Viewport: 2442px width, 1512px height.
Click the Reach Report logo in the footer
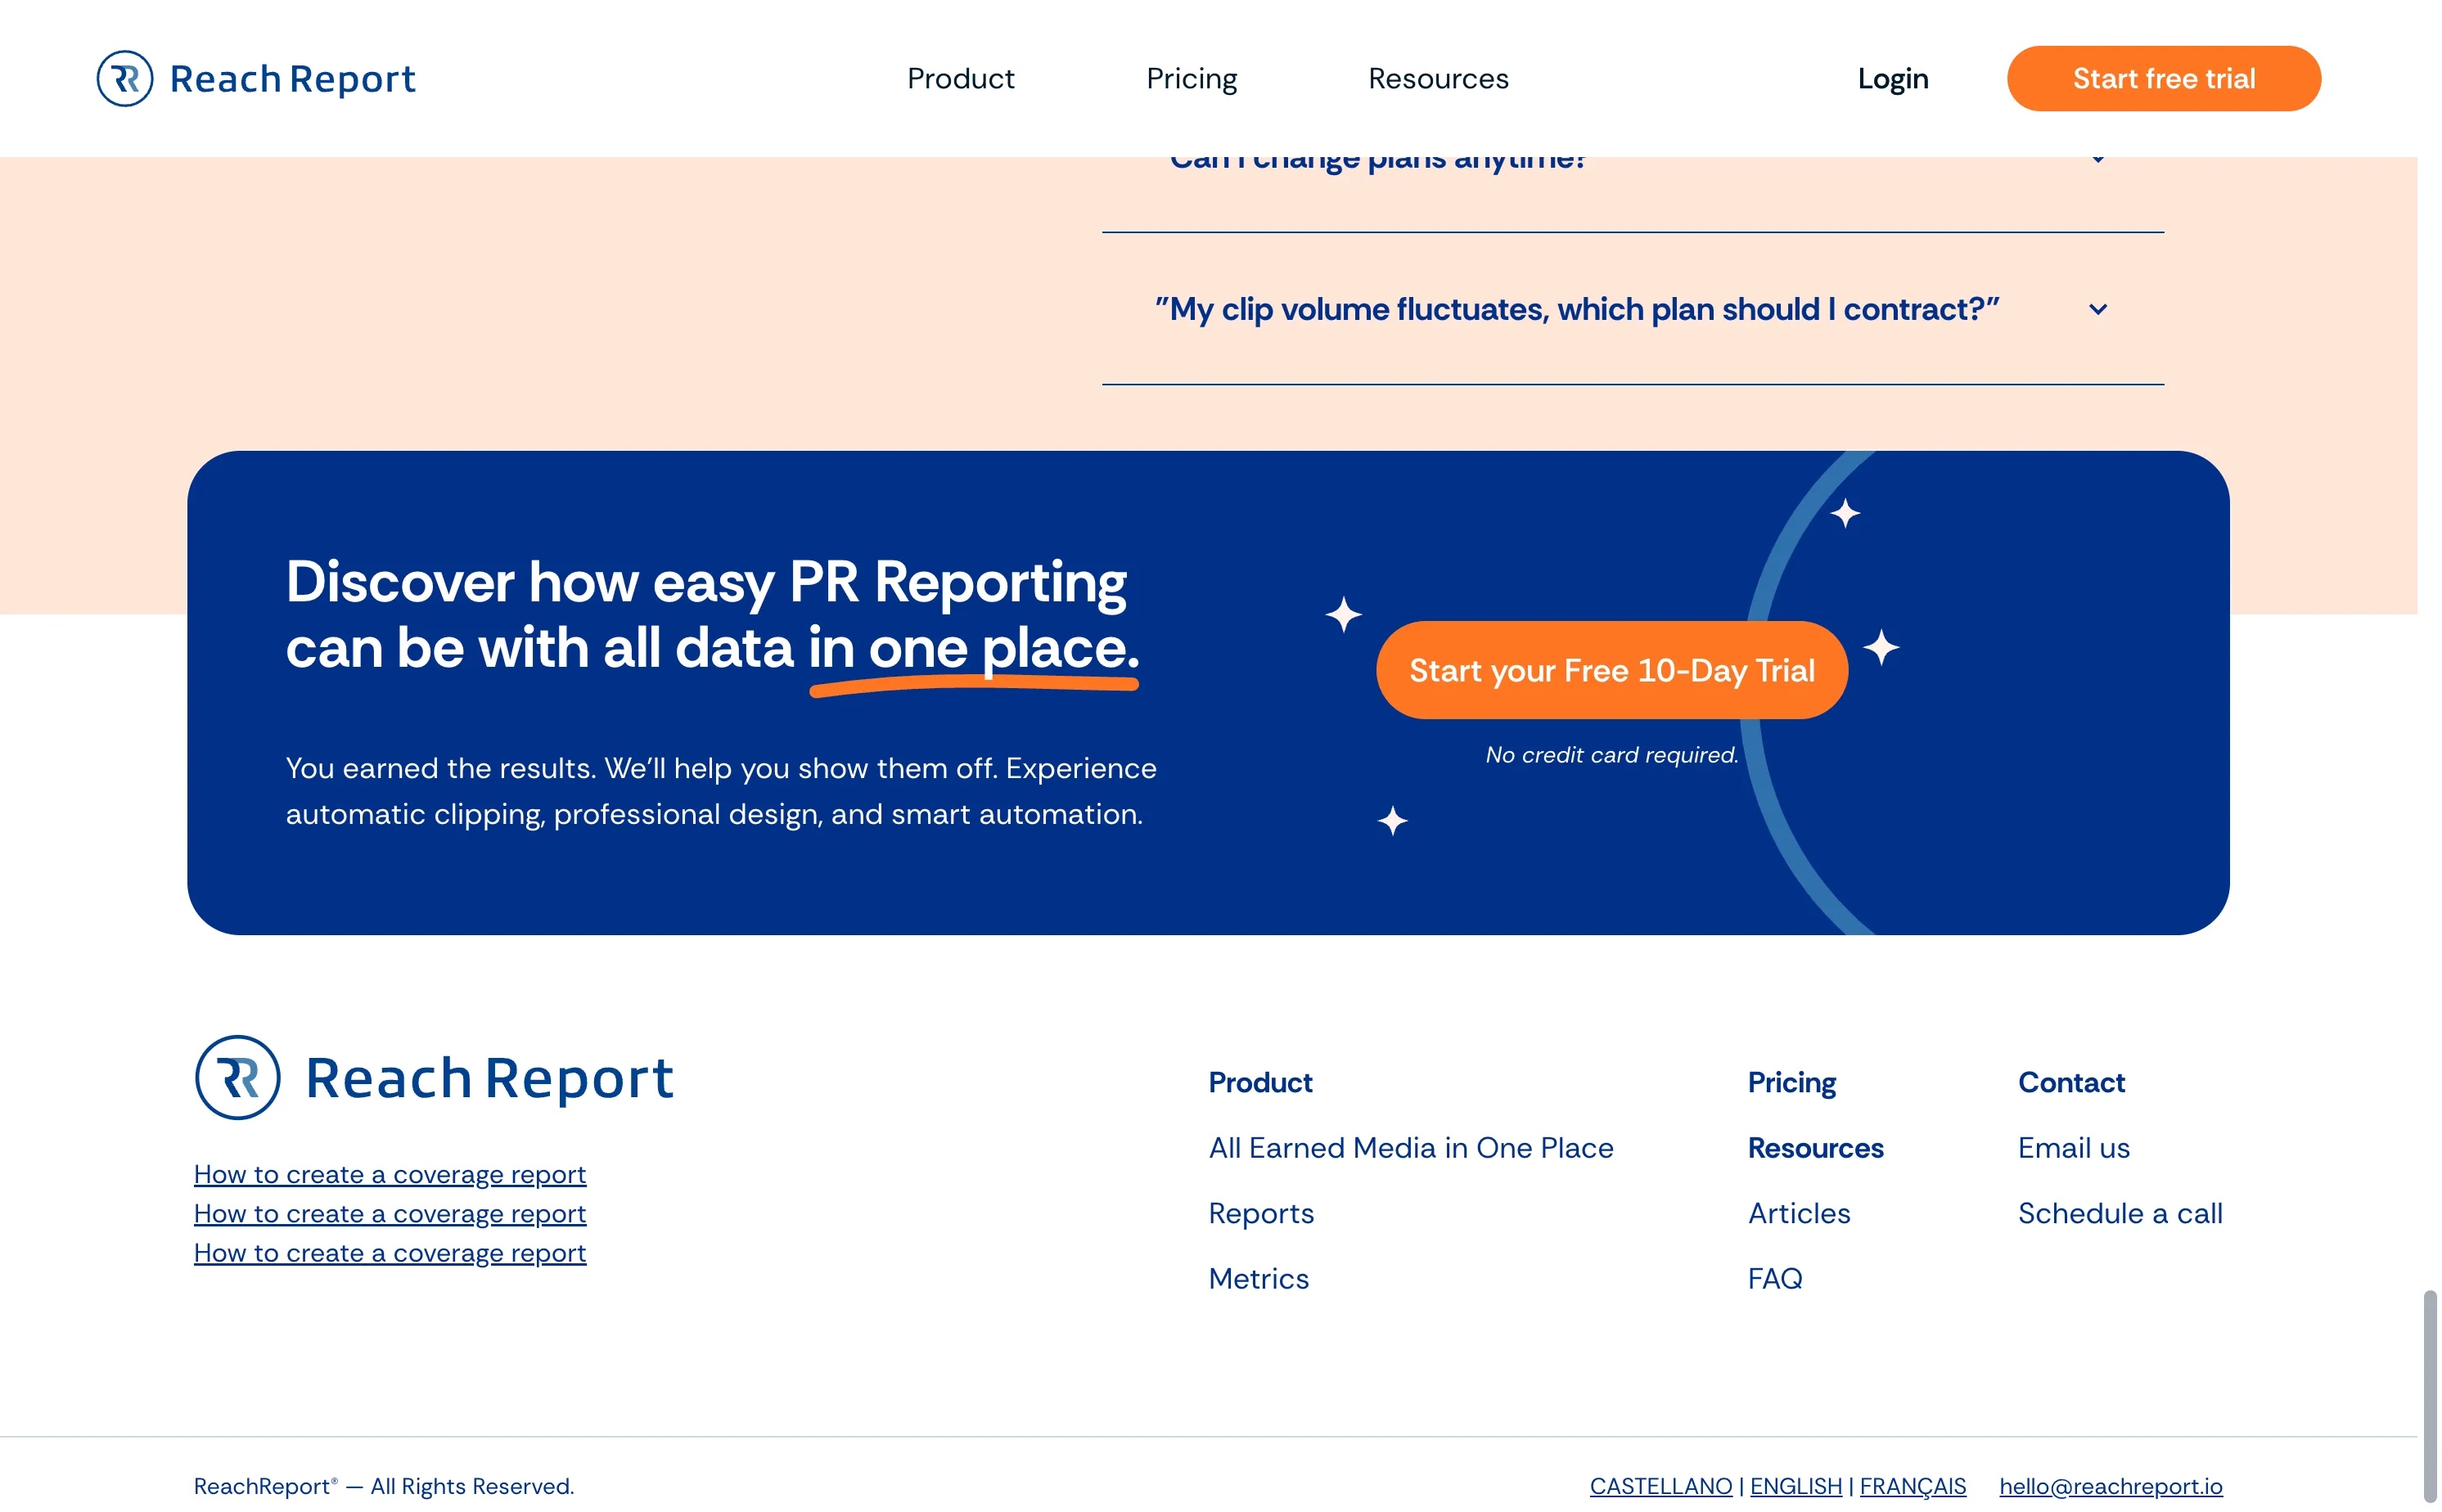click(x=435, y=1078)
